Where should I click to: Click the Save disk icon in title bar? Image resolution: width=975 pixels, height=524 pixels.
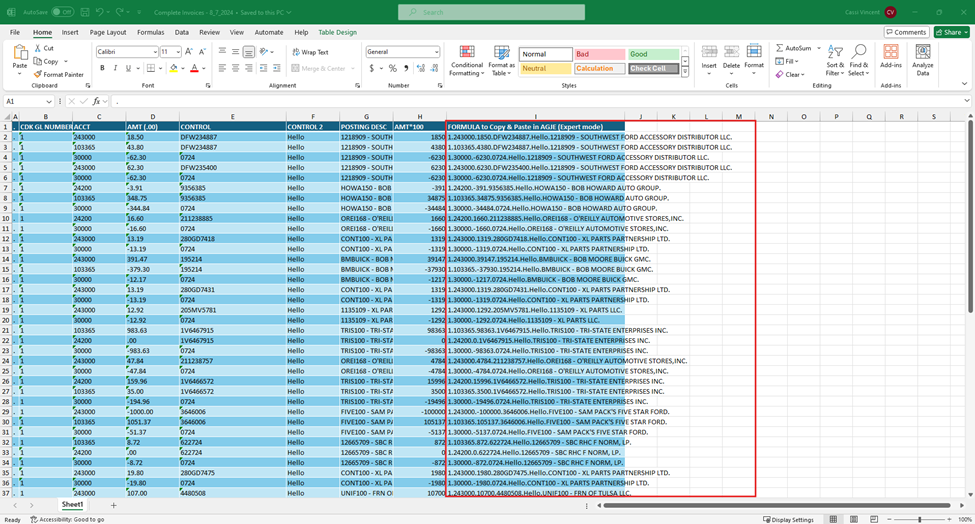point(85,12)
